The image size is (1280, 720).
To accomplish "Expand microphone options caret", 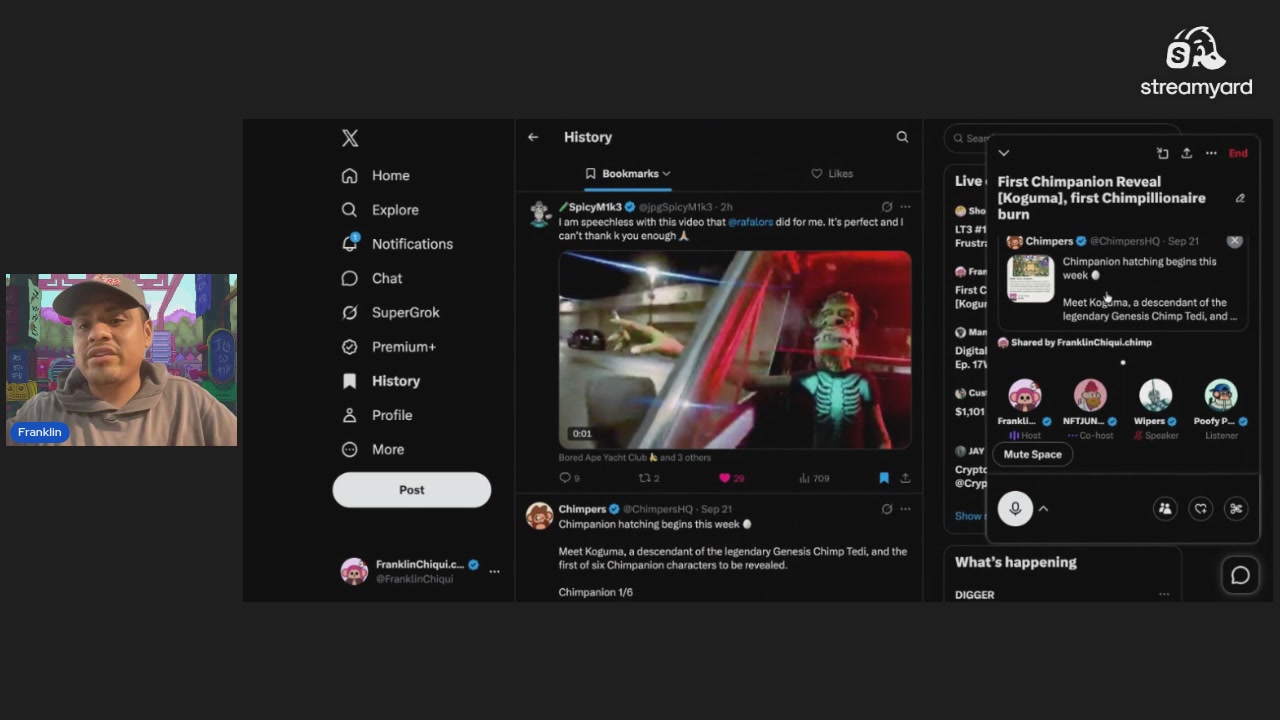I will click(1043, 509).
